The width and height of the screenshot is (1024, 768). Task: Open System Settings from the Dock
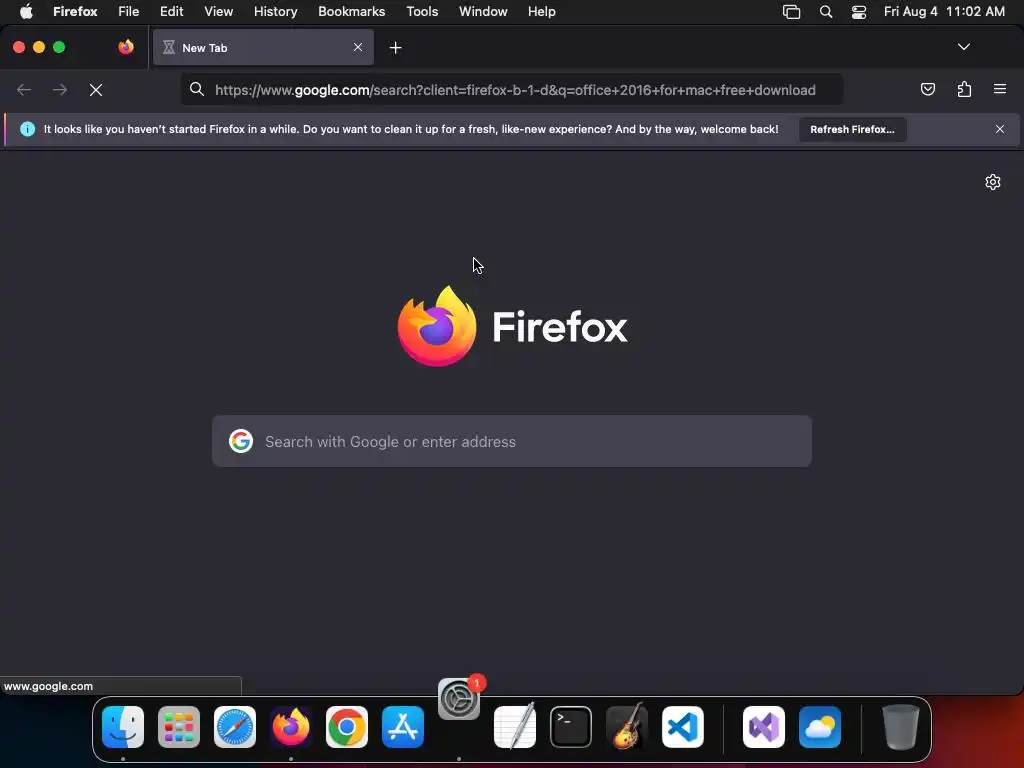(x=458, y=699)
